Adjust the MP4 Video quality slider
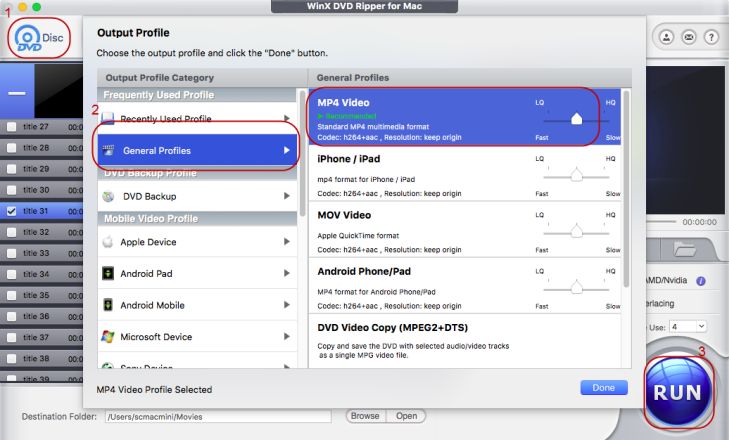The image size is (729, 440). 576,120
